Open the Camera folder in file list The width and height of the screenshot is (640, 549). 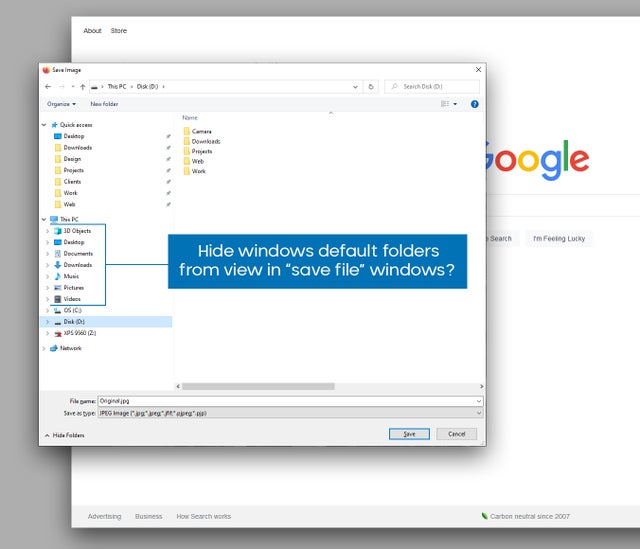click(201, 131)
